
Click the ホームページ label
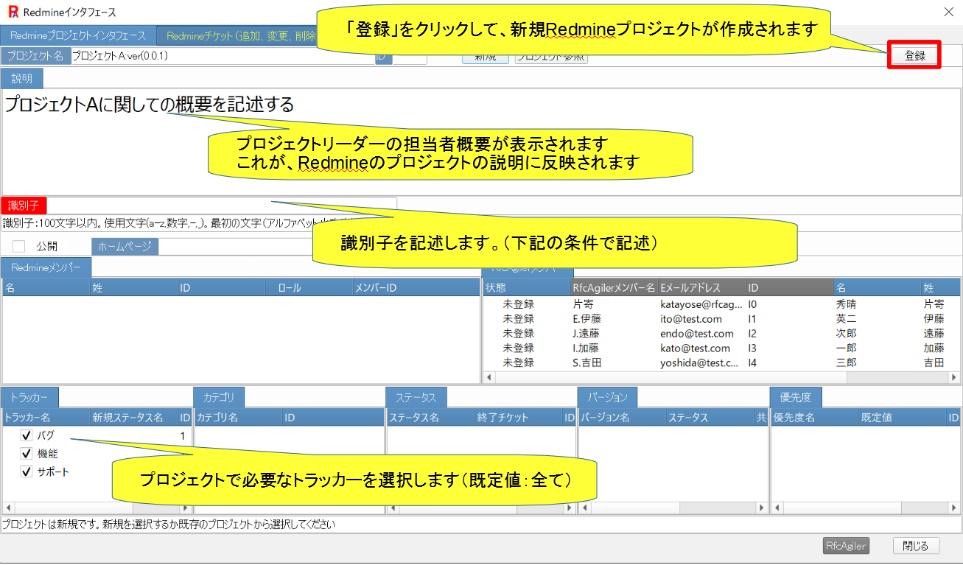pos(125,246)
